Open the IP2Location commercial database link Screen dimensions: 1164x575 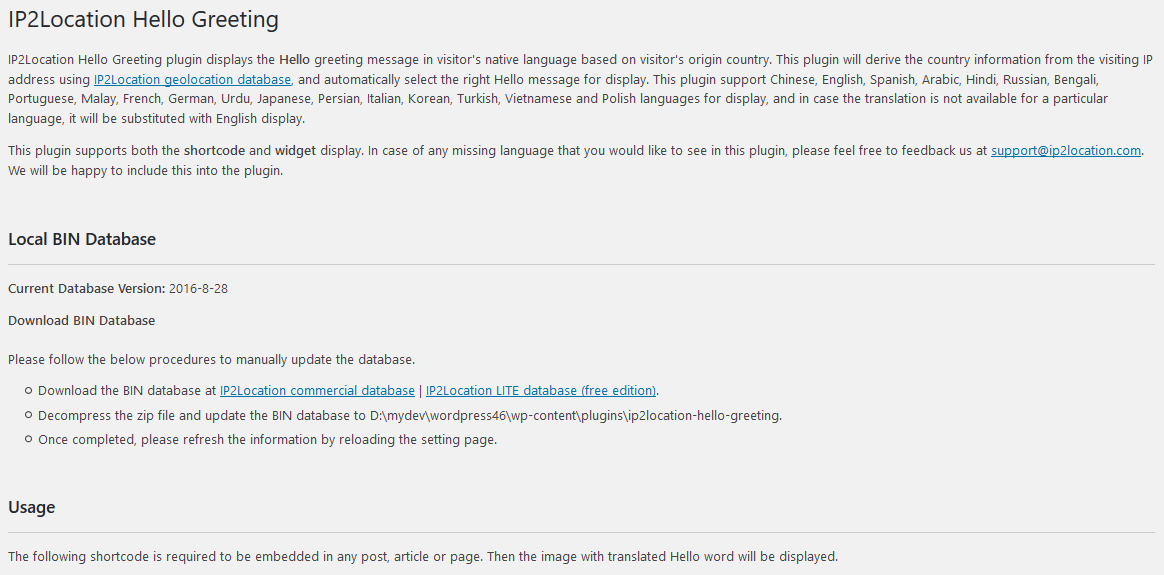tap(317, 390)
